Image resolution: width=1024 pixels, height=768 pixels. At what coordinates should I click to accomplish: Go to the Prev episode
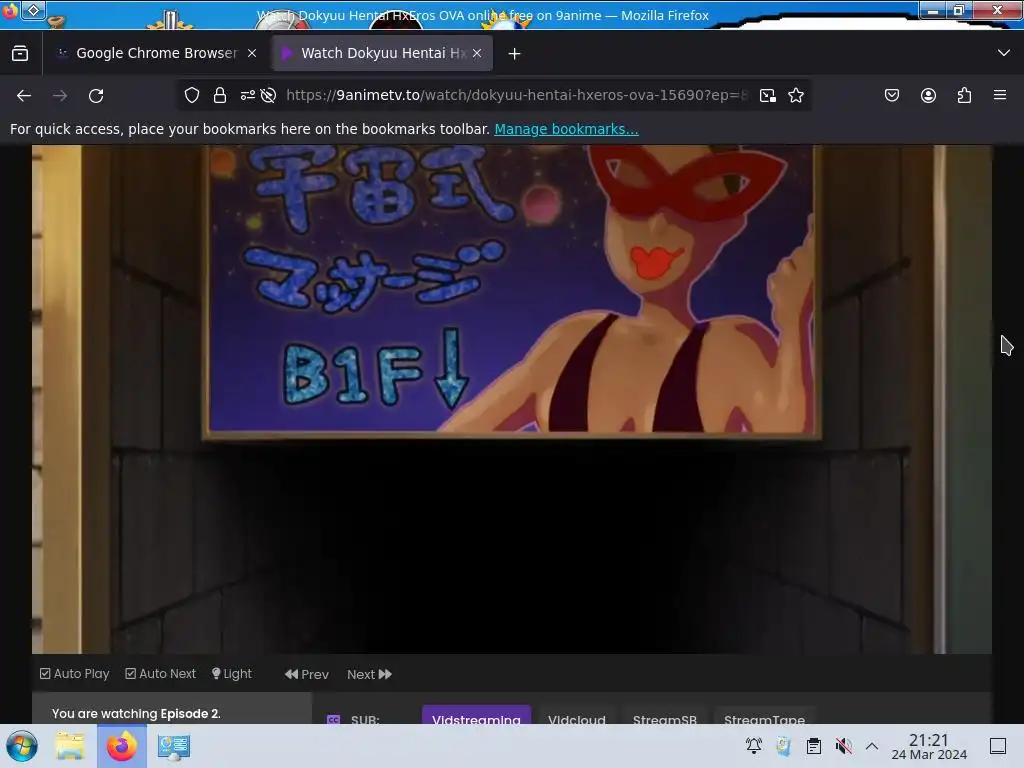(307, 674)
